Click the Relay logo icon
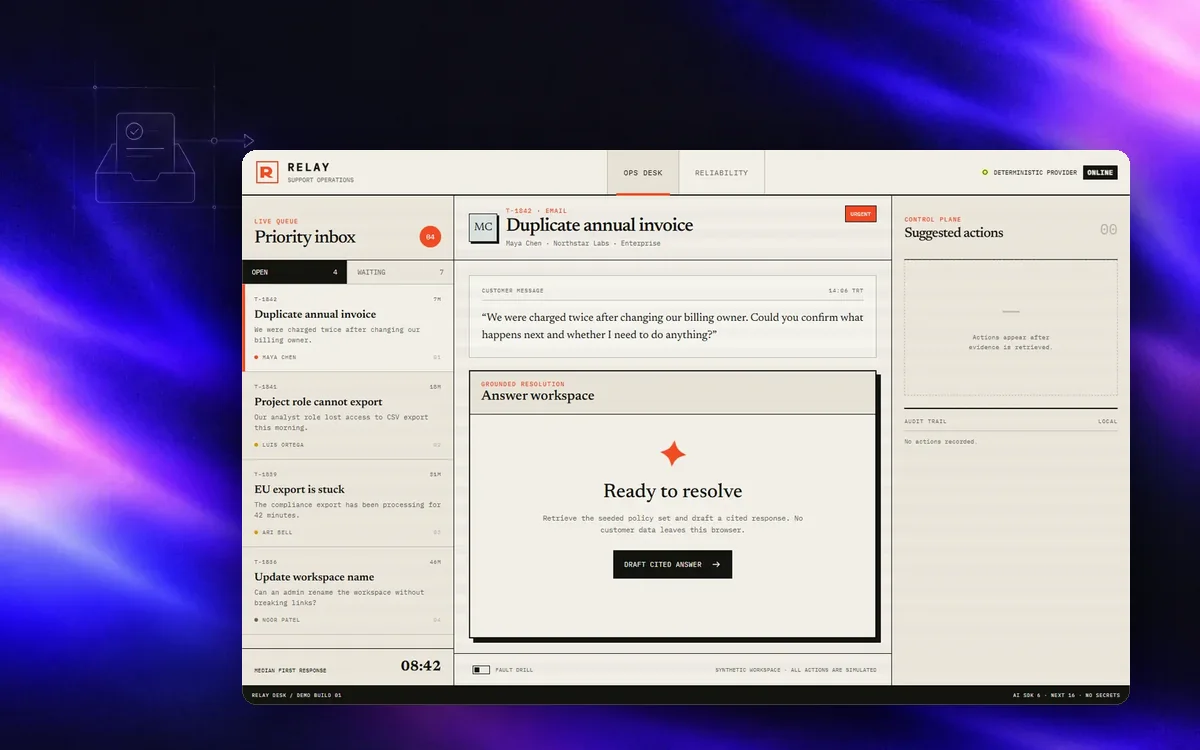Viewport: 1200px width, 750px height. point(266,173)
